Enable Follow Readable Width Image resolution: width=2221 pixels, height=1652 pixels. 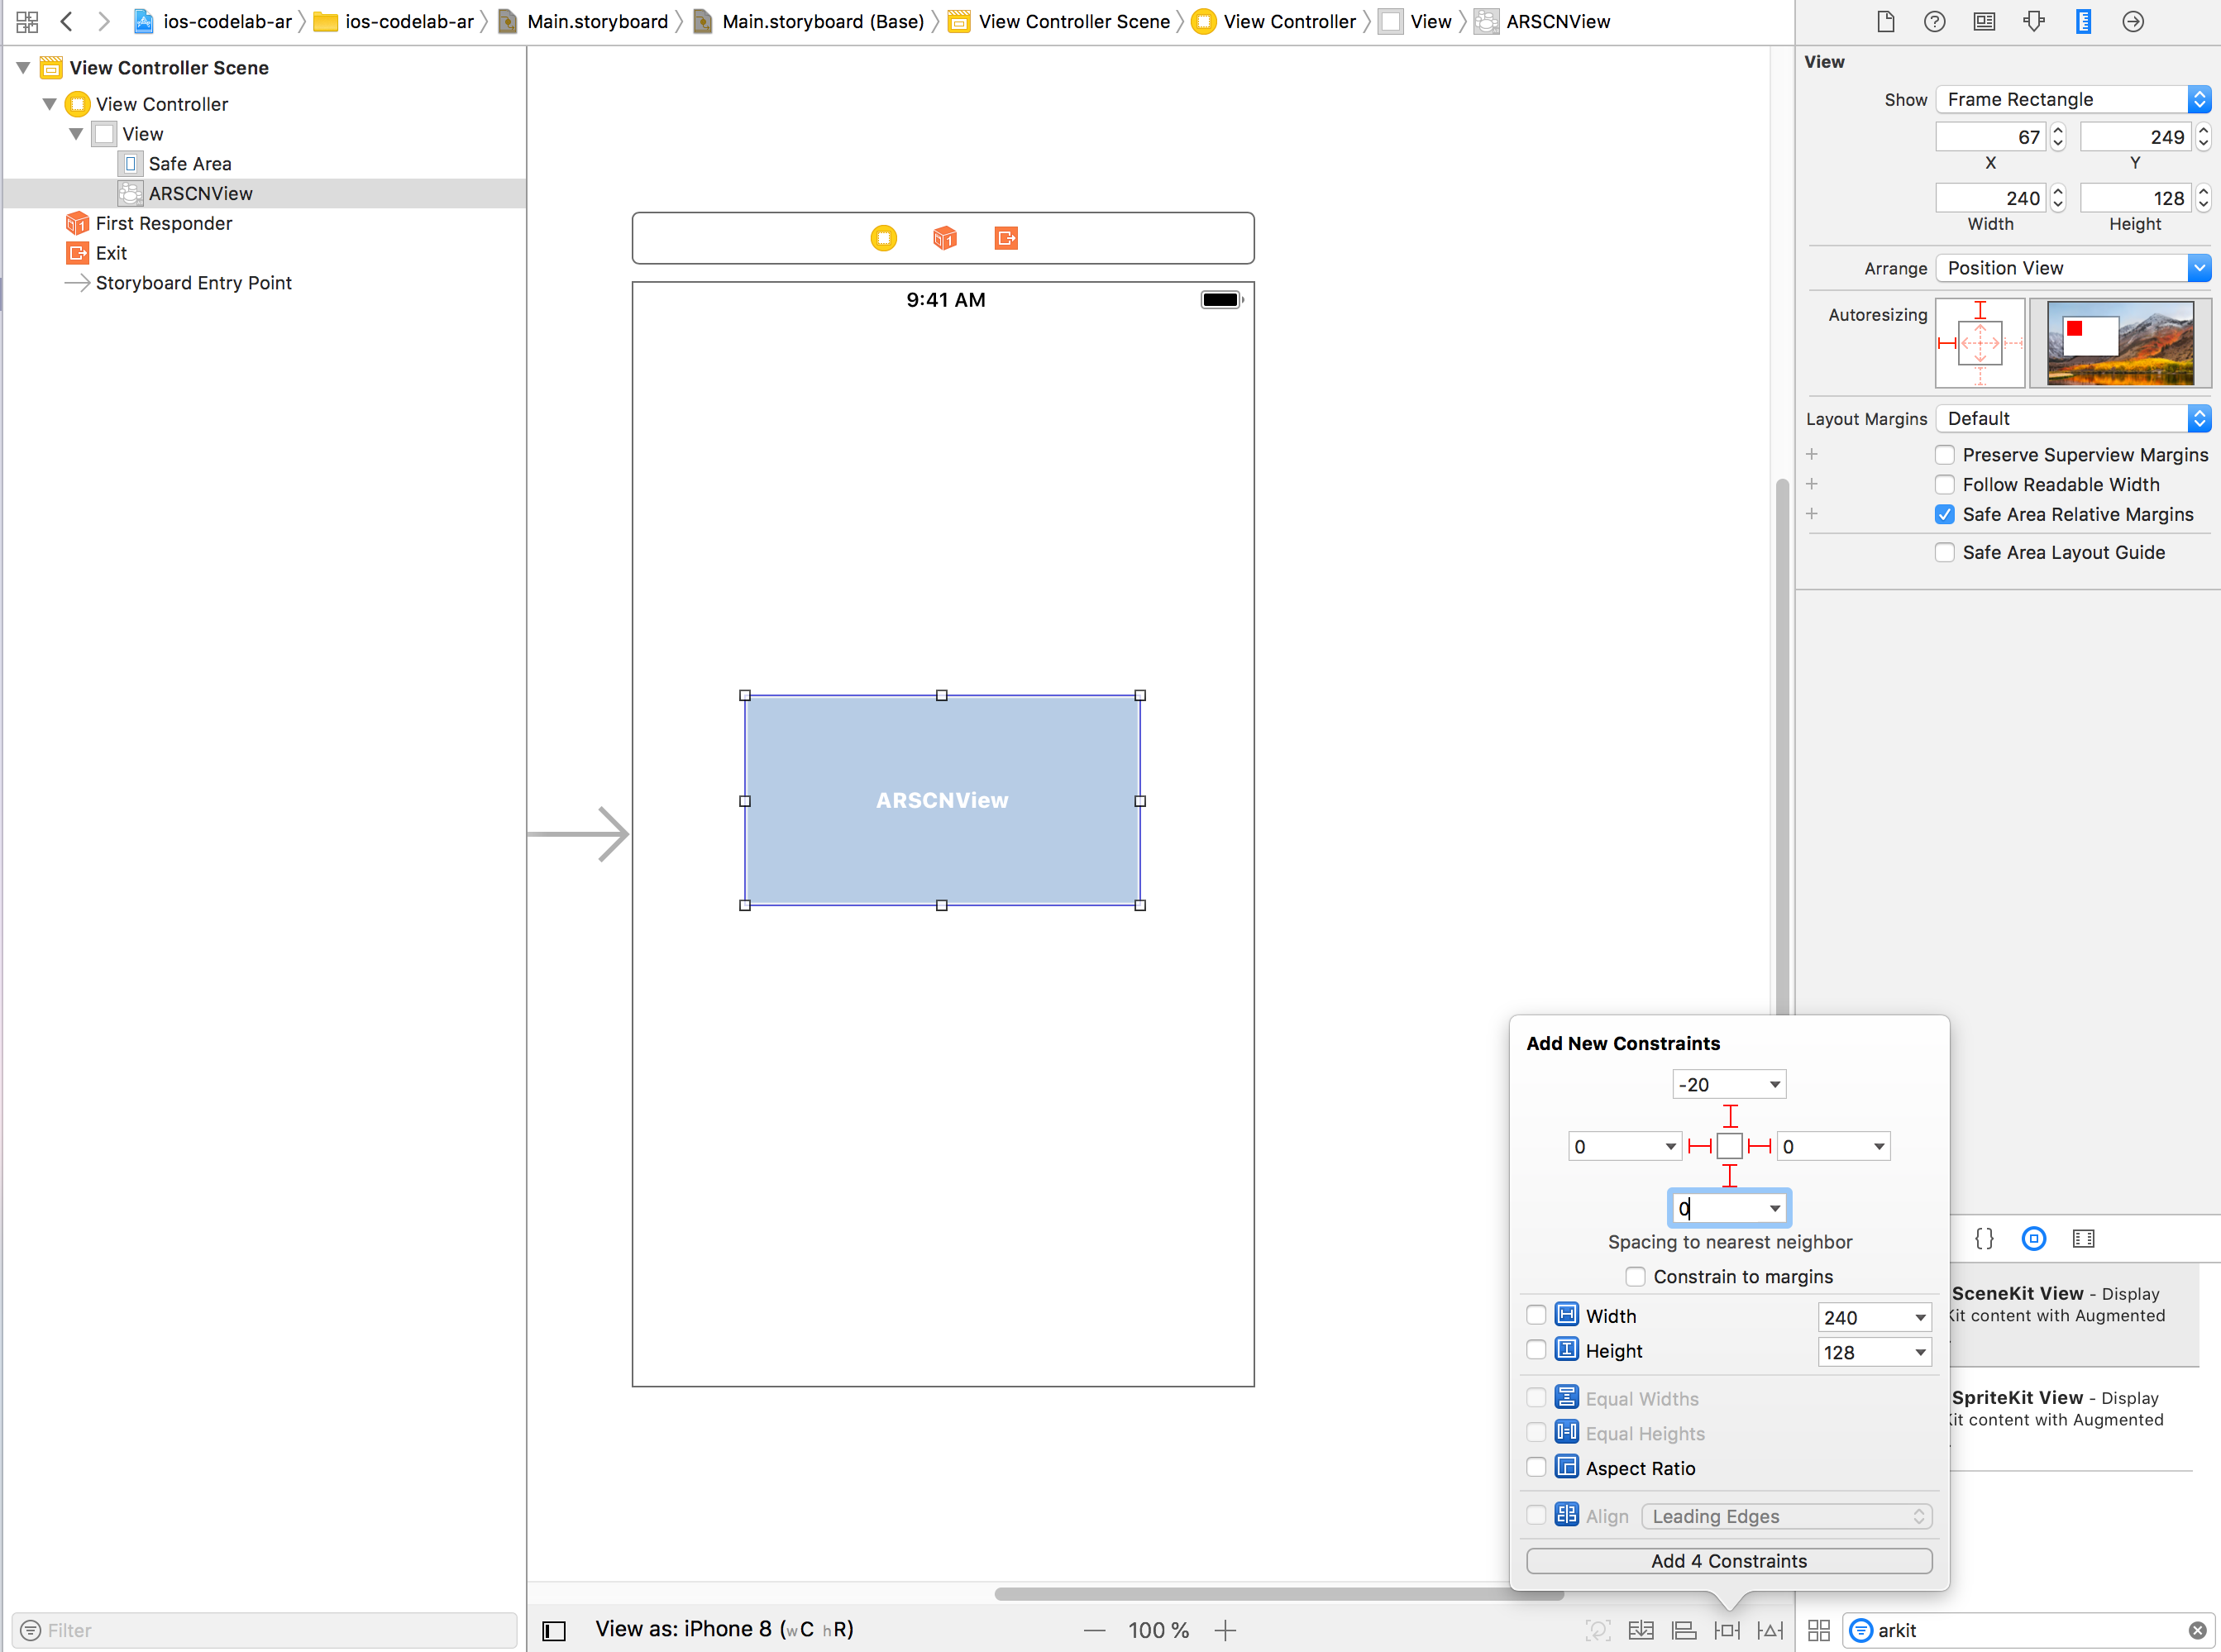coord(1944,485)
